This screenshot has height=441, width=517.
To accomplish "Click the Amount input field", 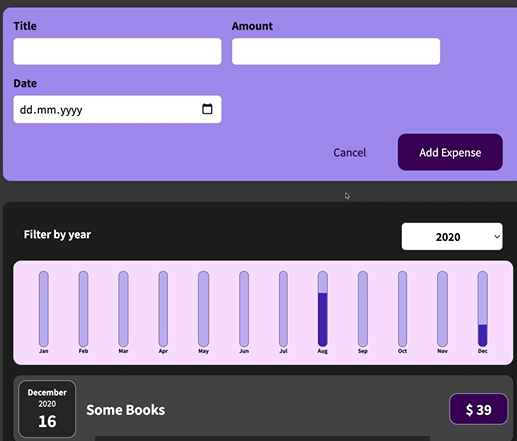I will (336, 51).
